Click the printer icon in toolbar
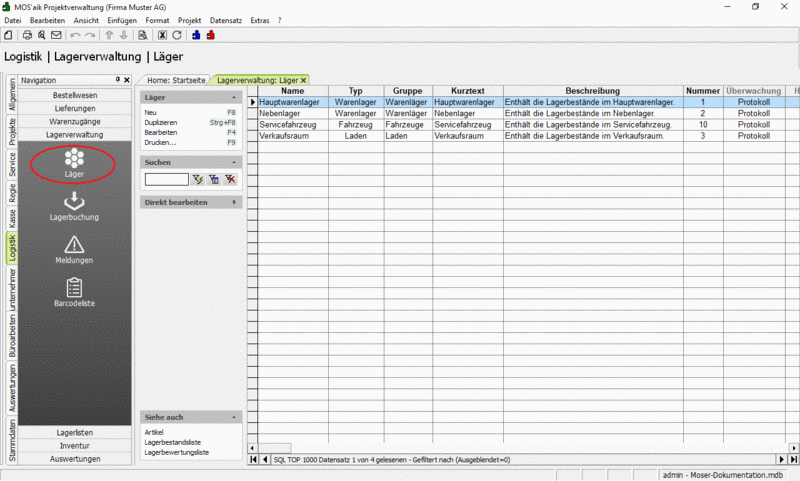This screenshot has width=800, height=481. click(27, 35)
